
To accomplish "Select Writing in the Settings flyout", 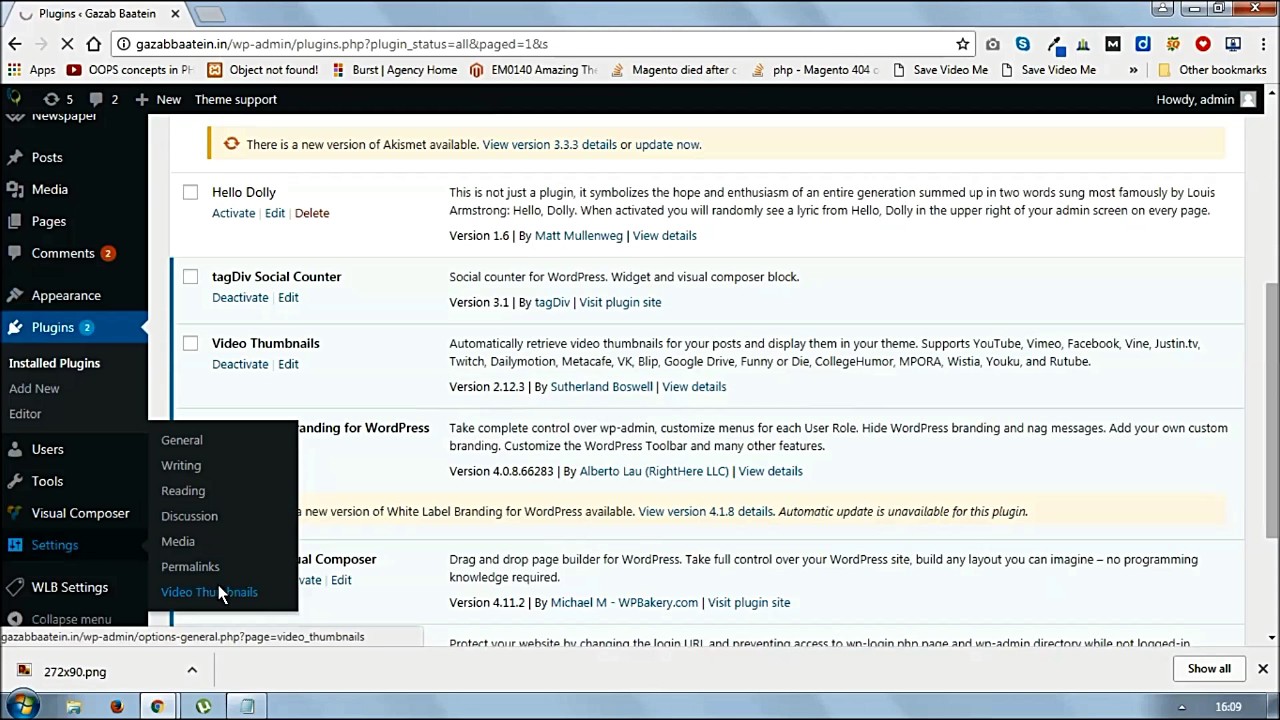I will (x=181, y=465).
